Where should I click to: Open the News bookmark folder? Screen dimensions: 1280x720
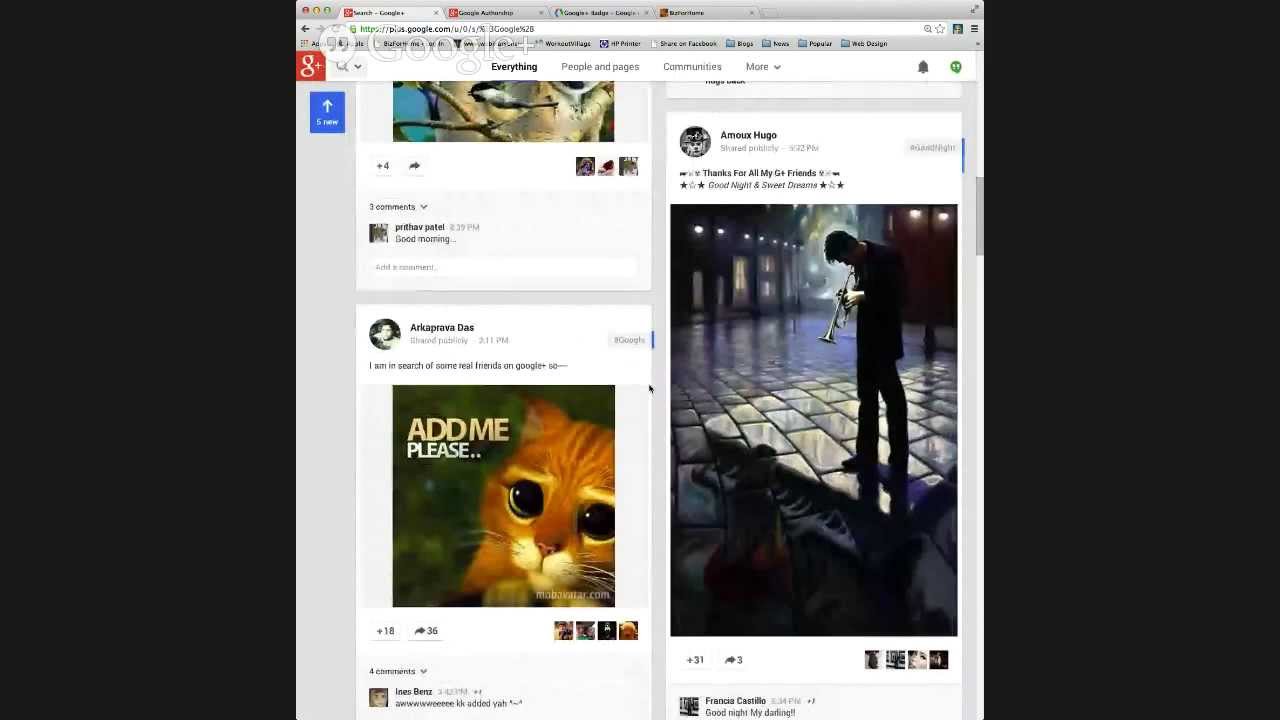[x=776, y=44]
